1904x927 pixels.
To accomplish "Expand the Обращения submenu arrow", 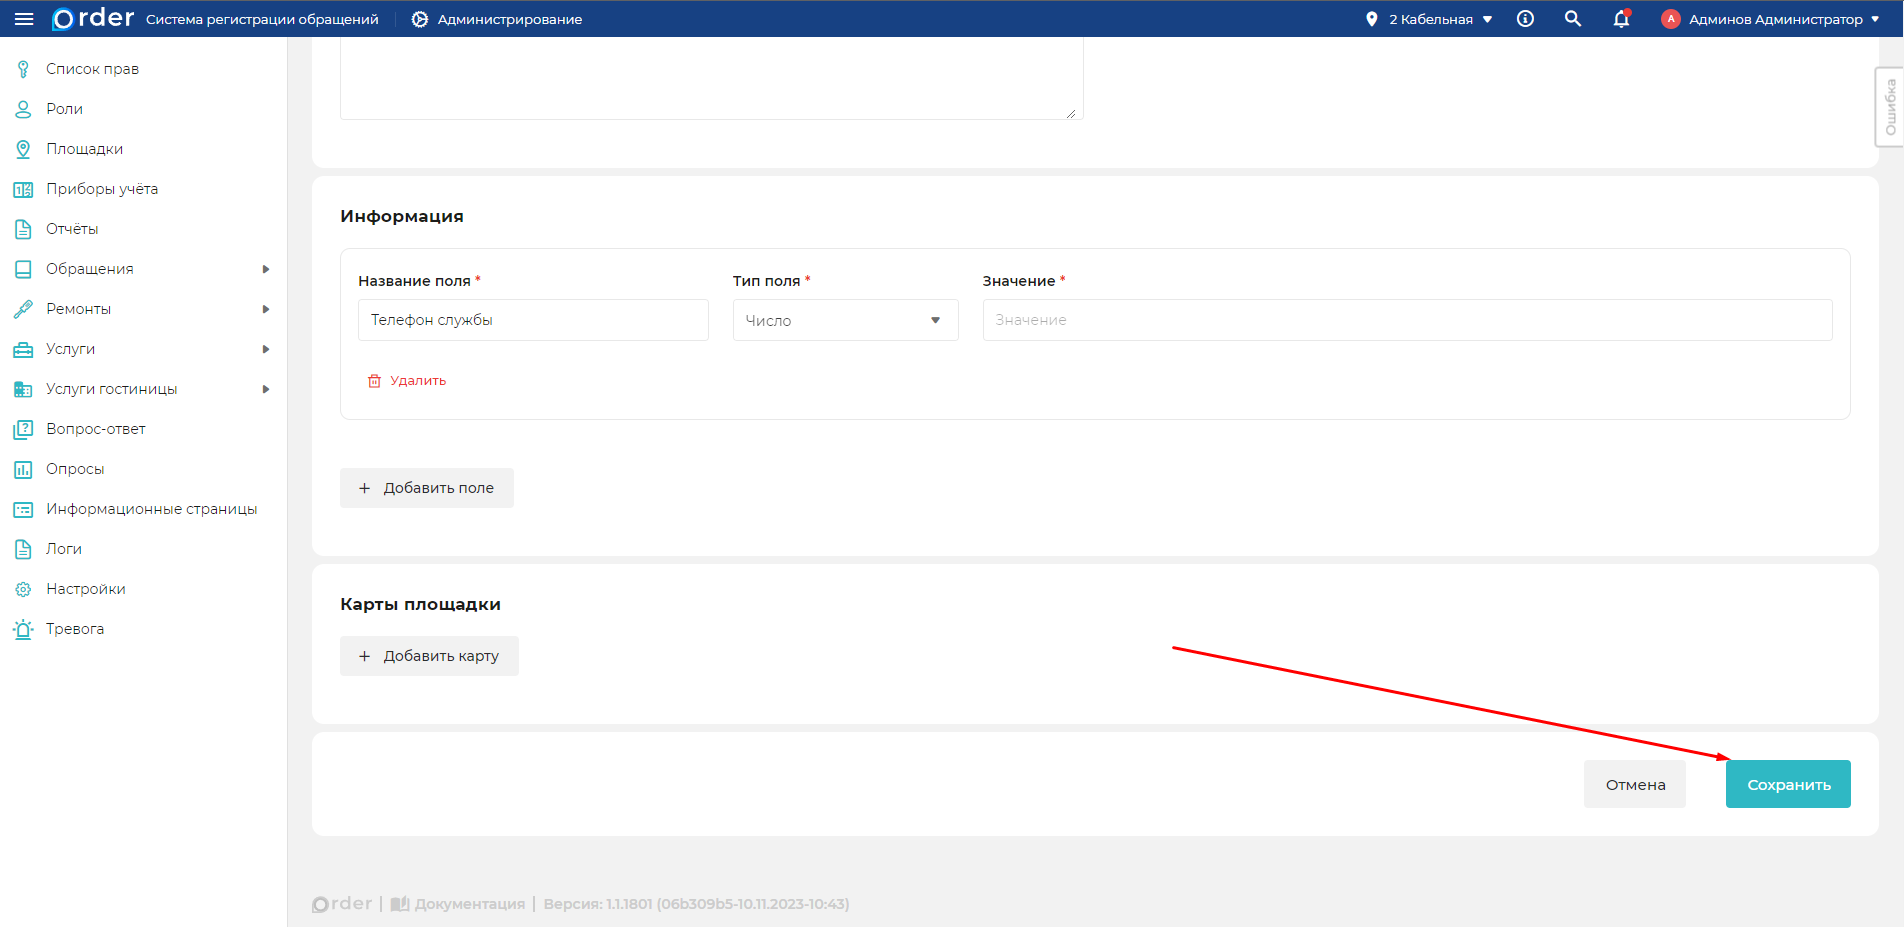I will tap(266, 269).
